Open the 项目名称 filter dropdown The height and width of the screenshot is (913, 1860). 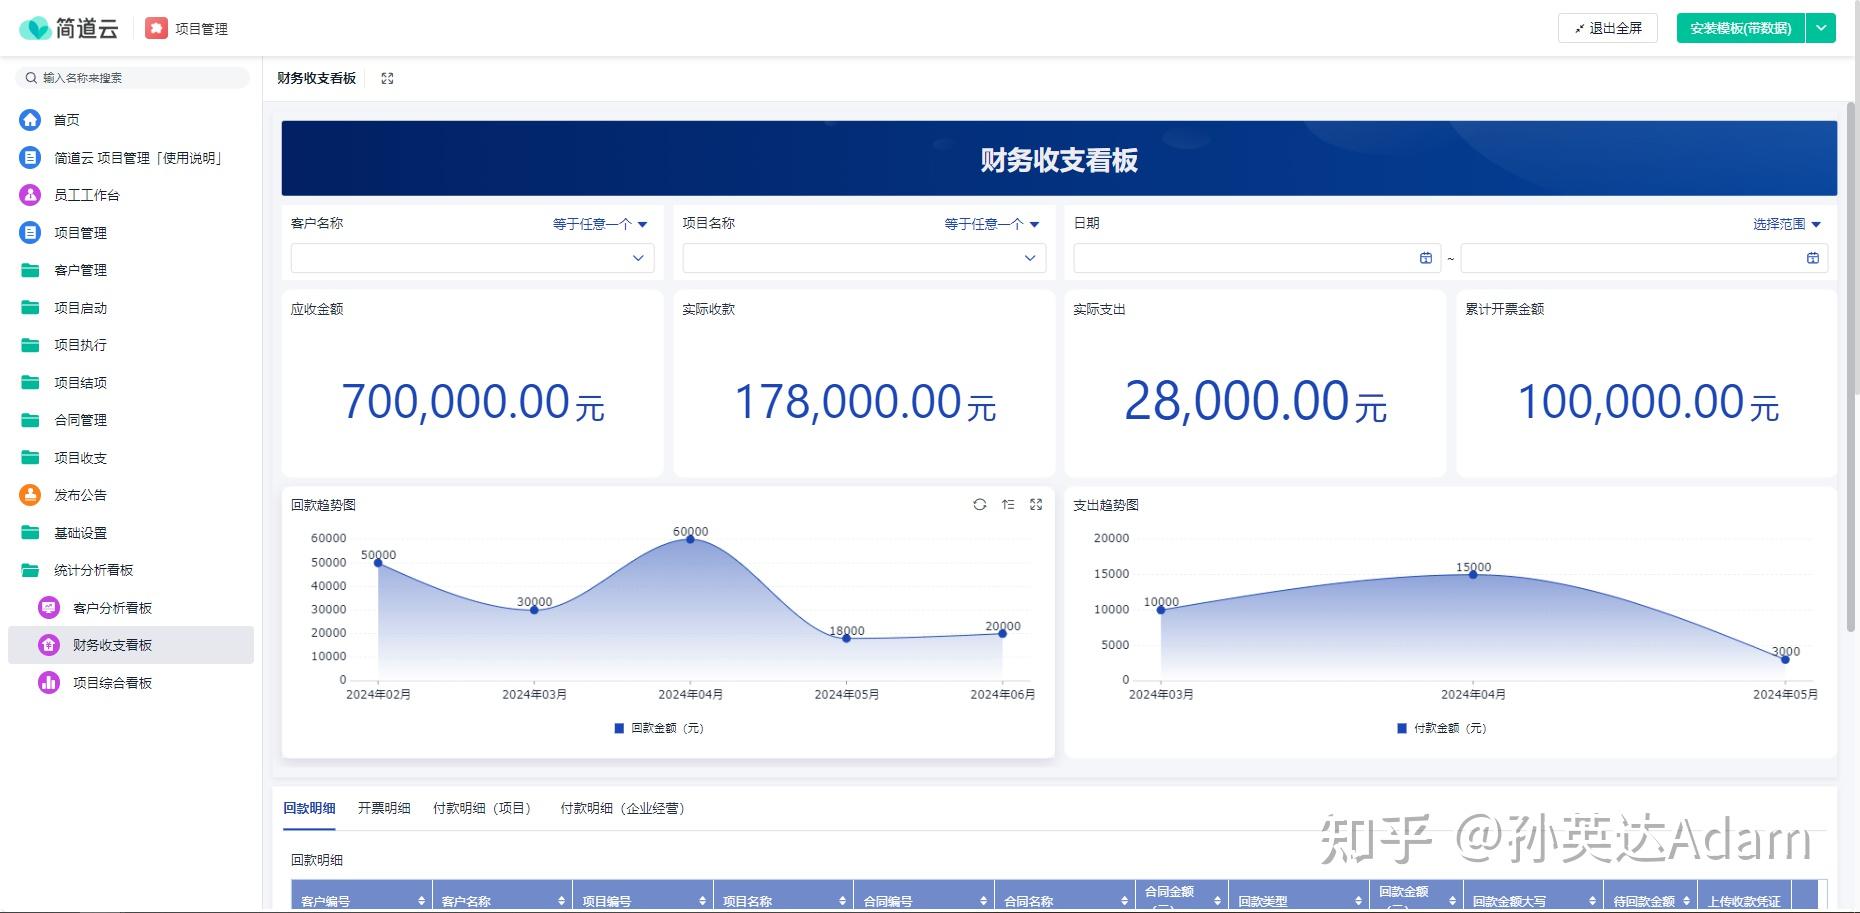point(863,258)
